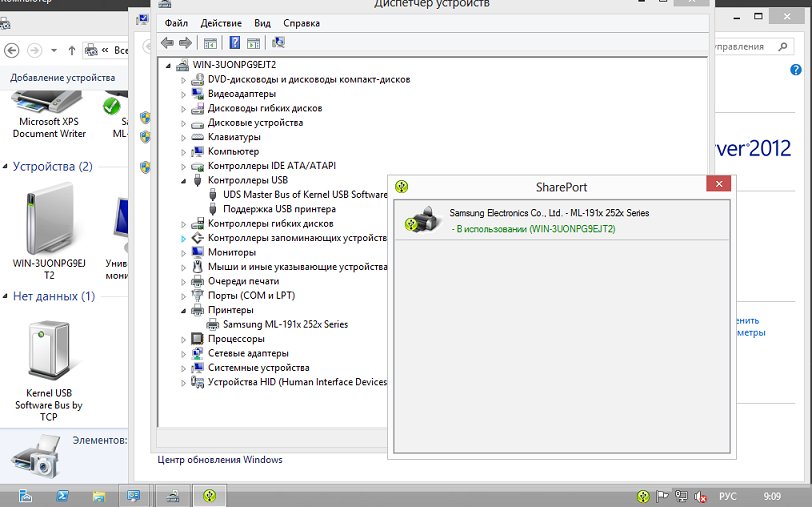Select the WIN-3UONPG9EJT2 device icon

49,219
